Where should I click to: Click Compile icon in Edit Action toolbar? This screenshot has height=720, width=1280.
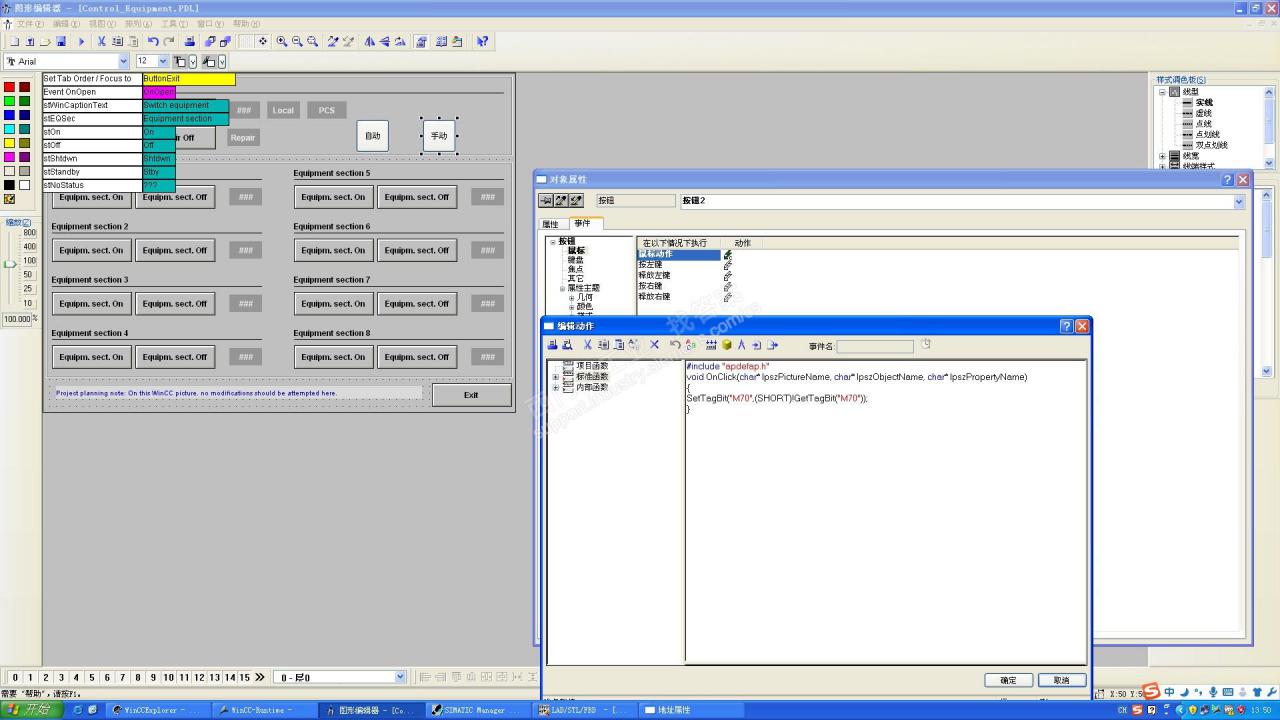(711, 345)
